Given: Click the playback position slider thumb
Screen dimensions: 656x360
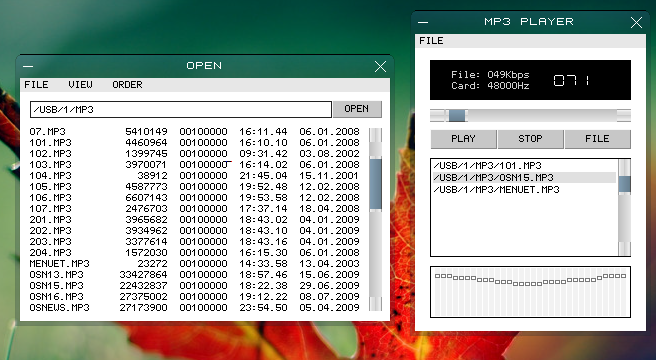Looking at the screenshot, I should [456, 116].
